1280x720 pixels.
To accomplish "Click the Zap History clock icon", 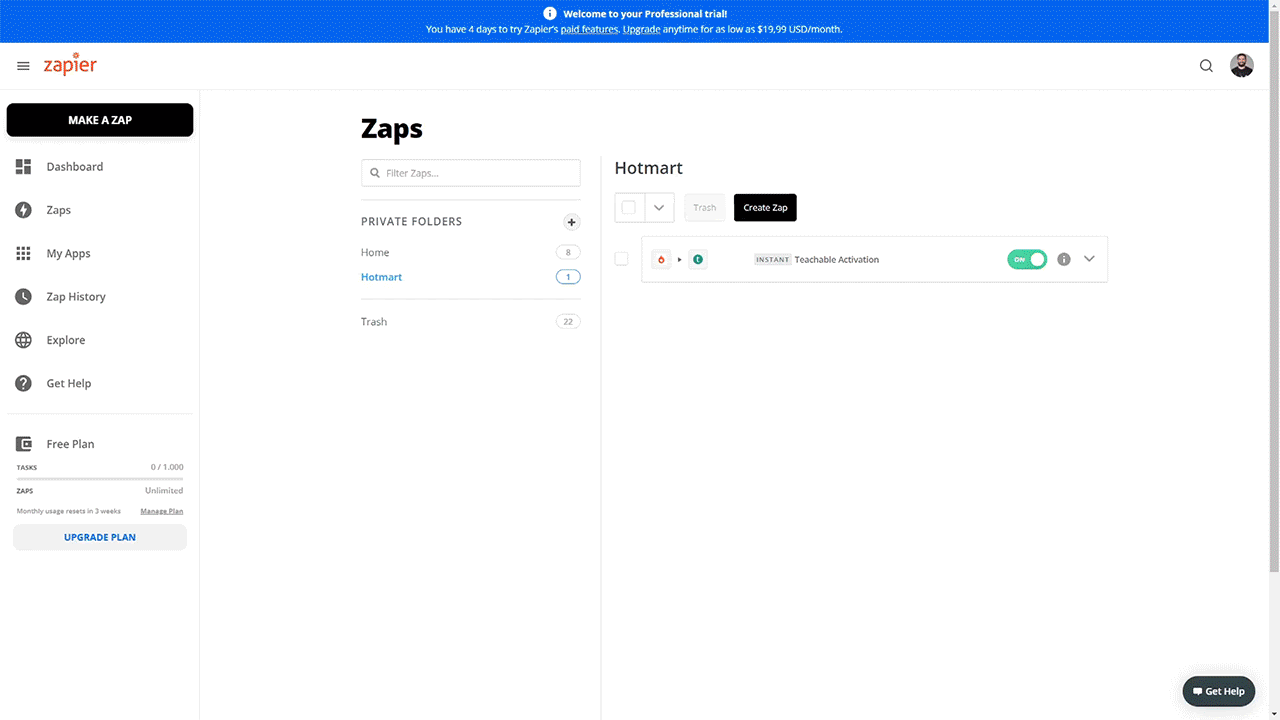I will [23, 297].
